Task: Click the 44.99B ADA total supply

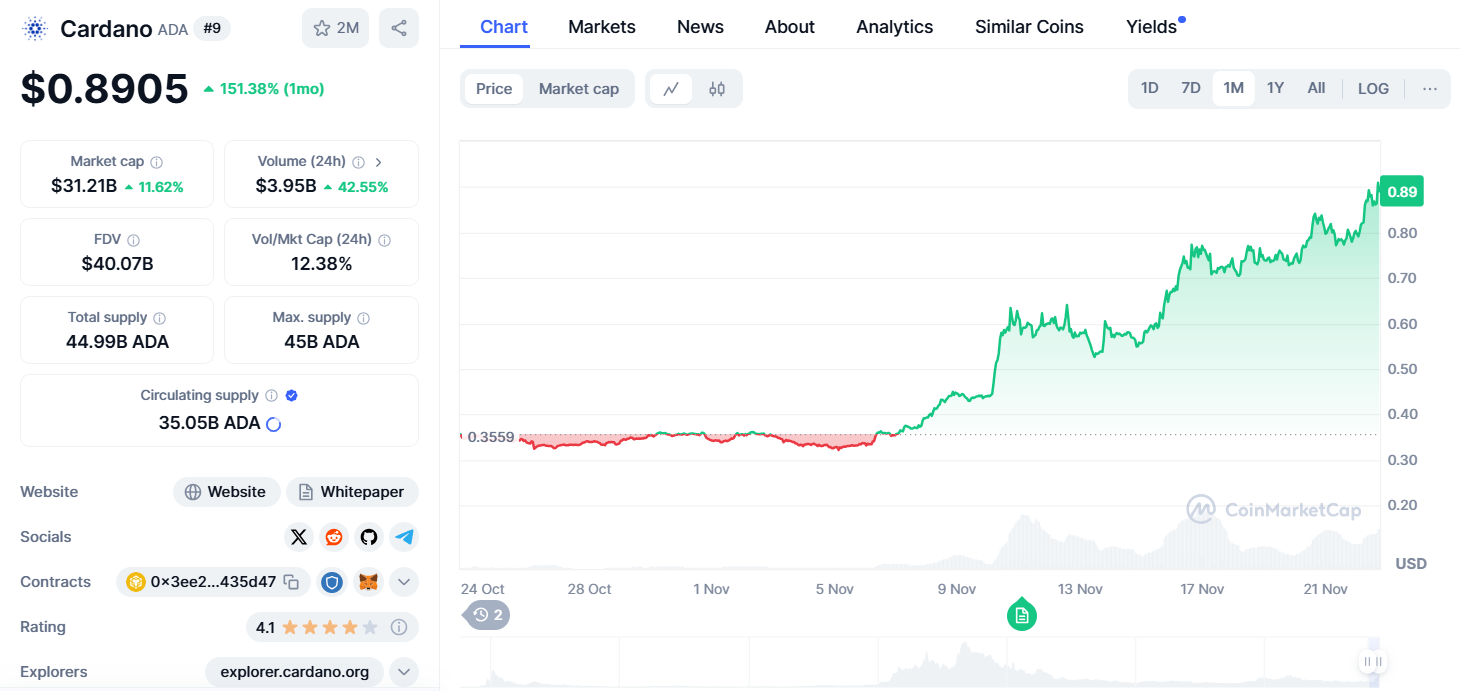Action: (117, 342)
